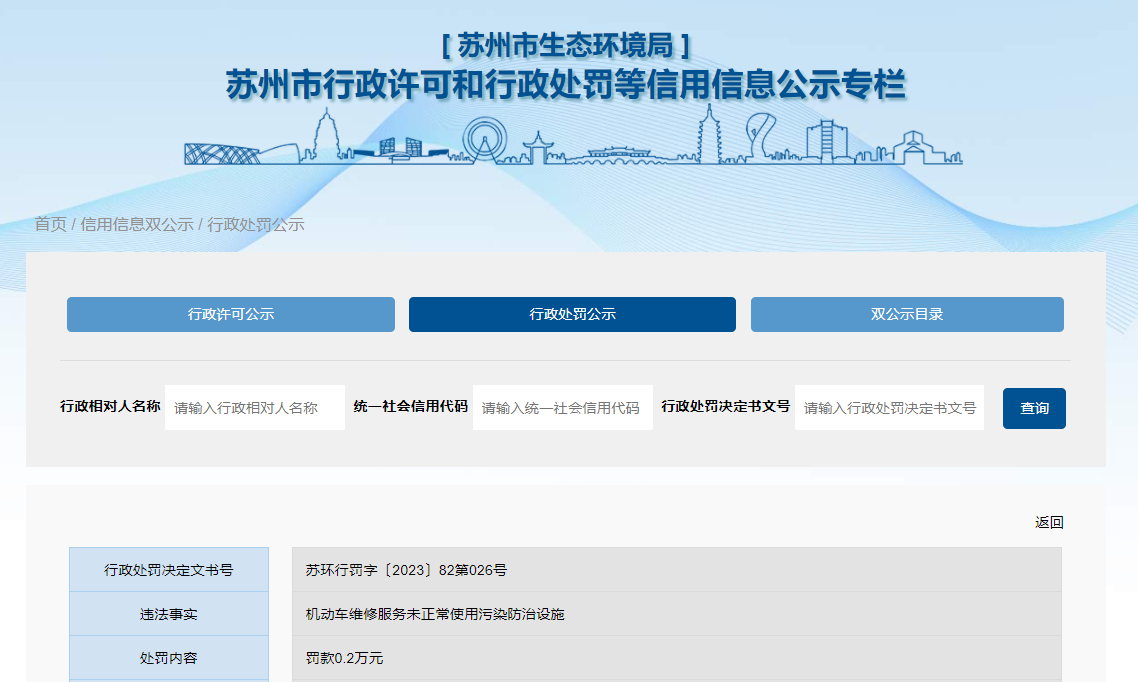This screenshot has height=682, width=1138.
Task: Click the 处罚内容 row label
Action: pyautogui.click(x=168, y=658)
